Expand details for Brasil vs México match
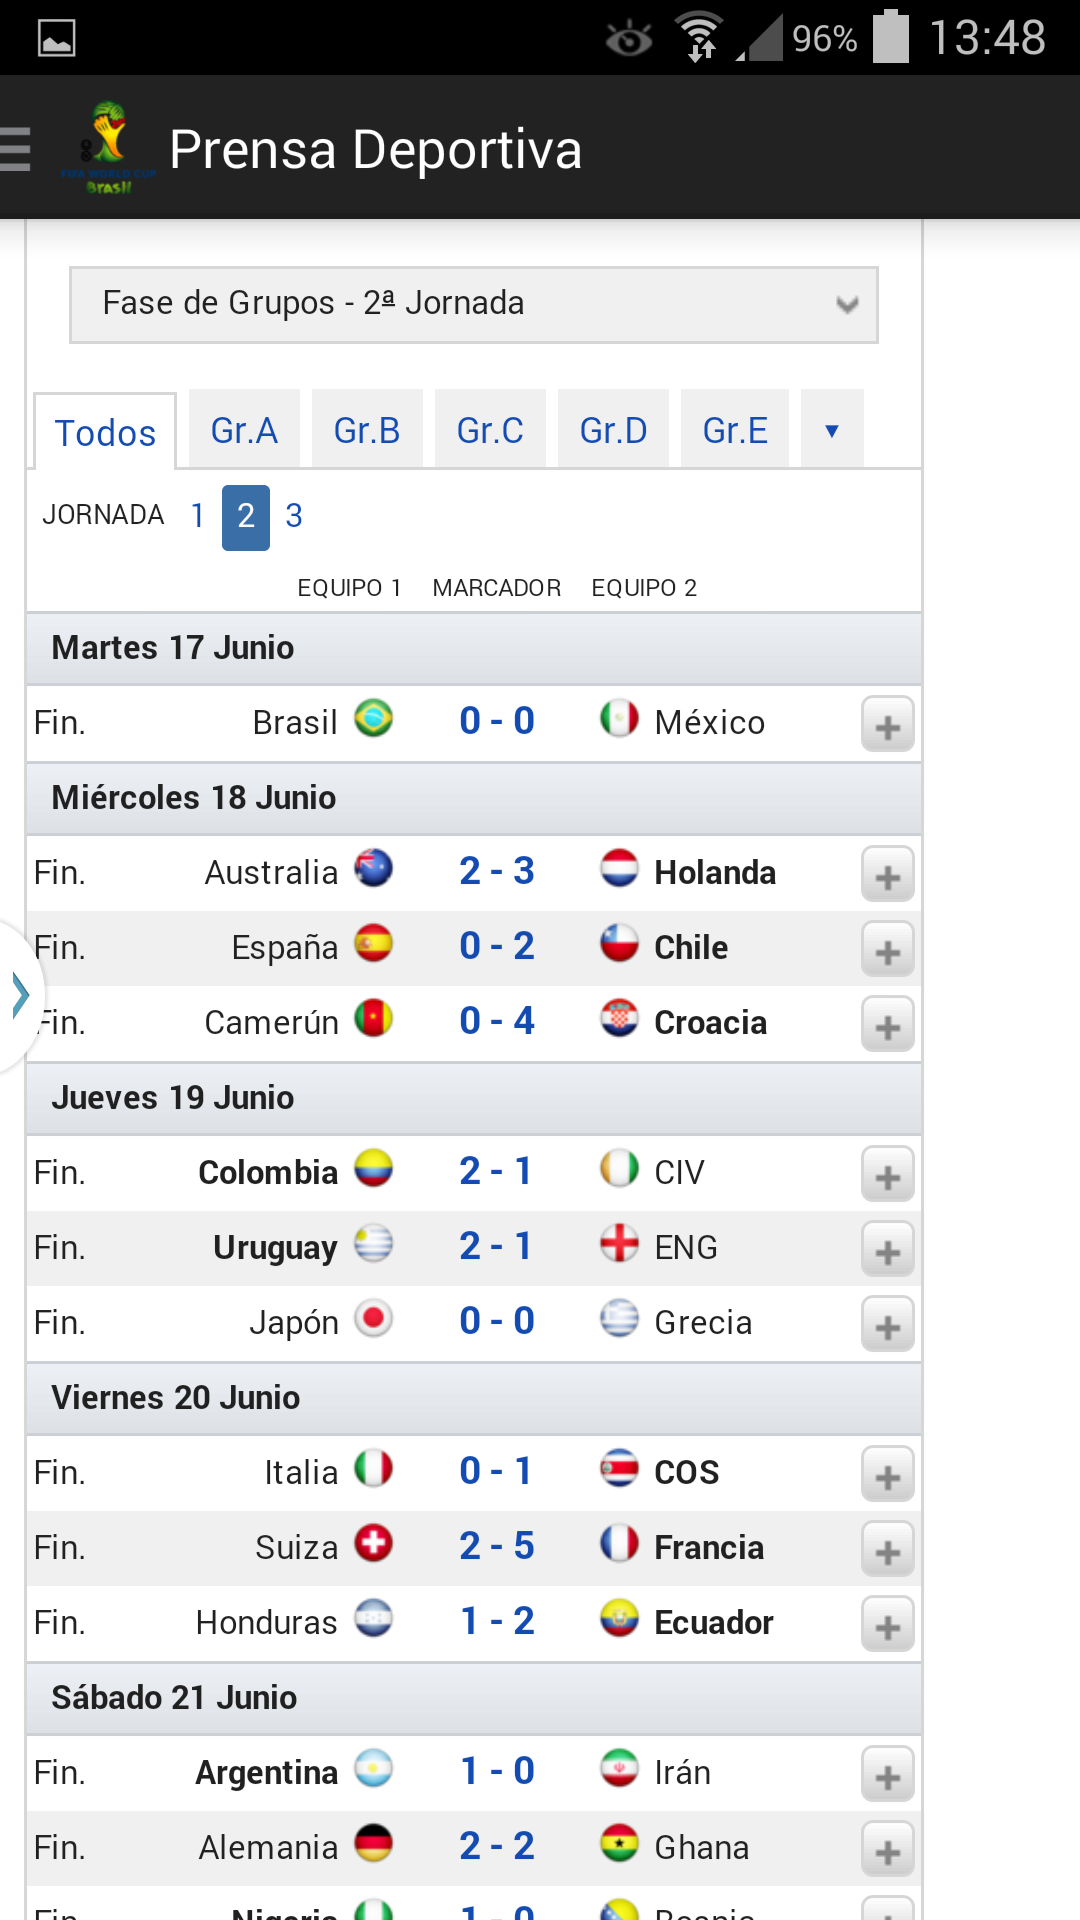 [x=888, y=725]
